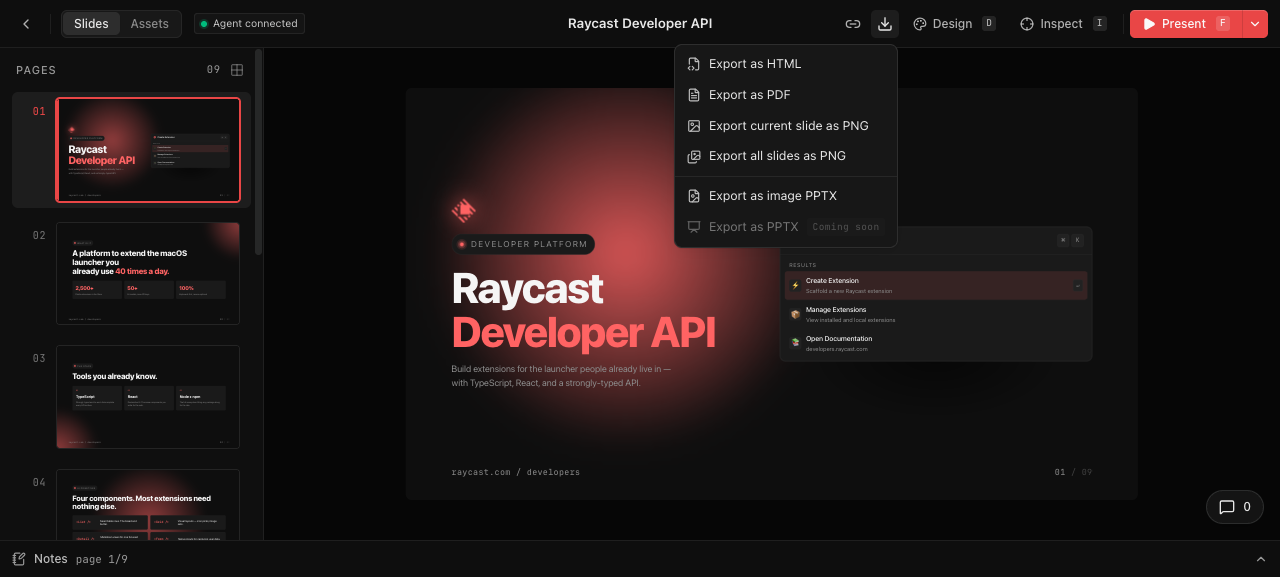Click the PAGES panel header
1280x577 pixels.
[x=36, y=70]
